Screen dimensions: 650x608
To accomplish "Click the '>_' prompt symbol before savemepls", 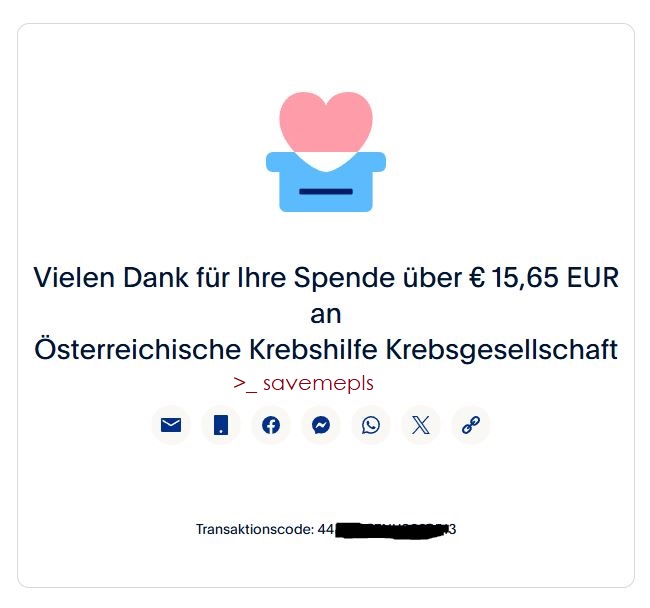I will click(245, 384).
